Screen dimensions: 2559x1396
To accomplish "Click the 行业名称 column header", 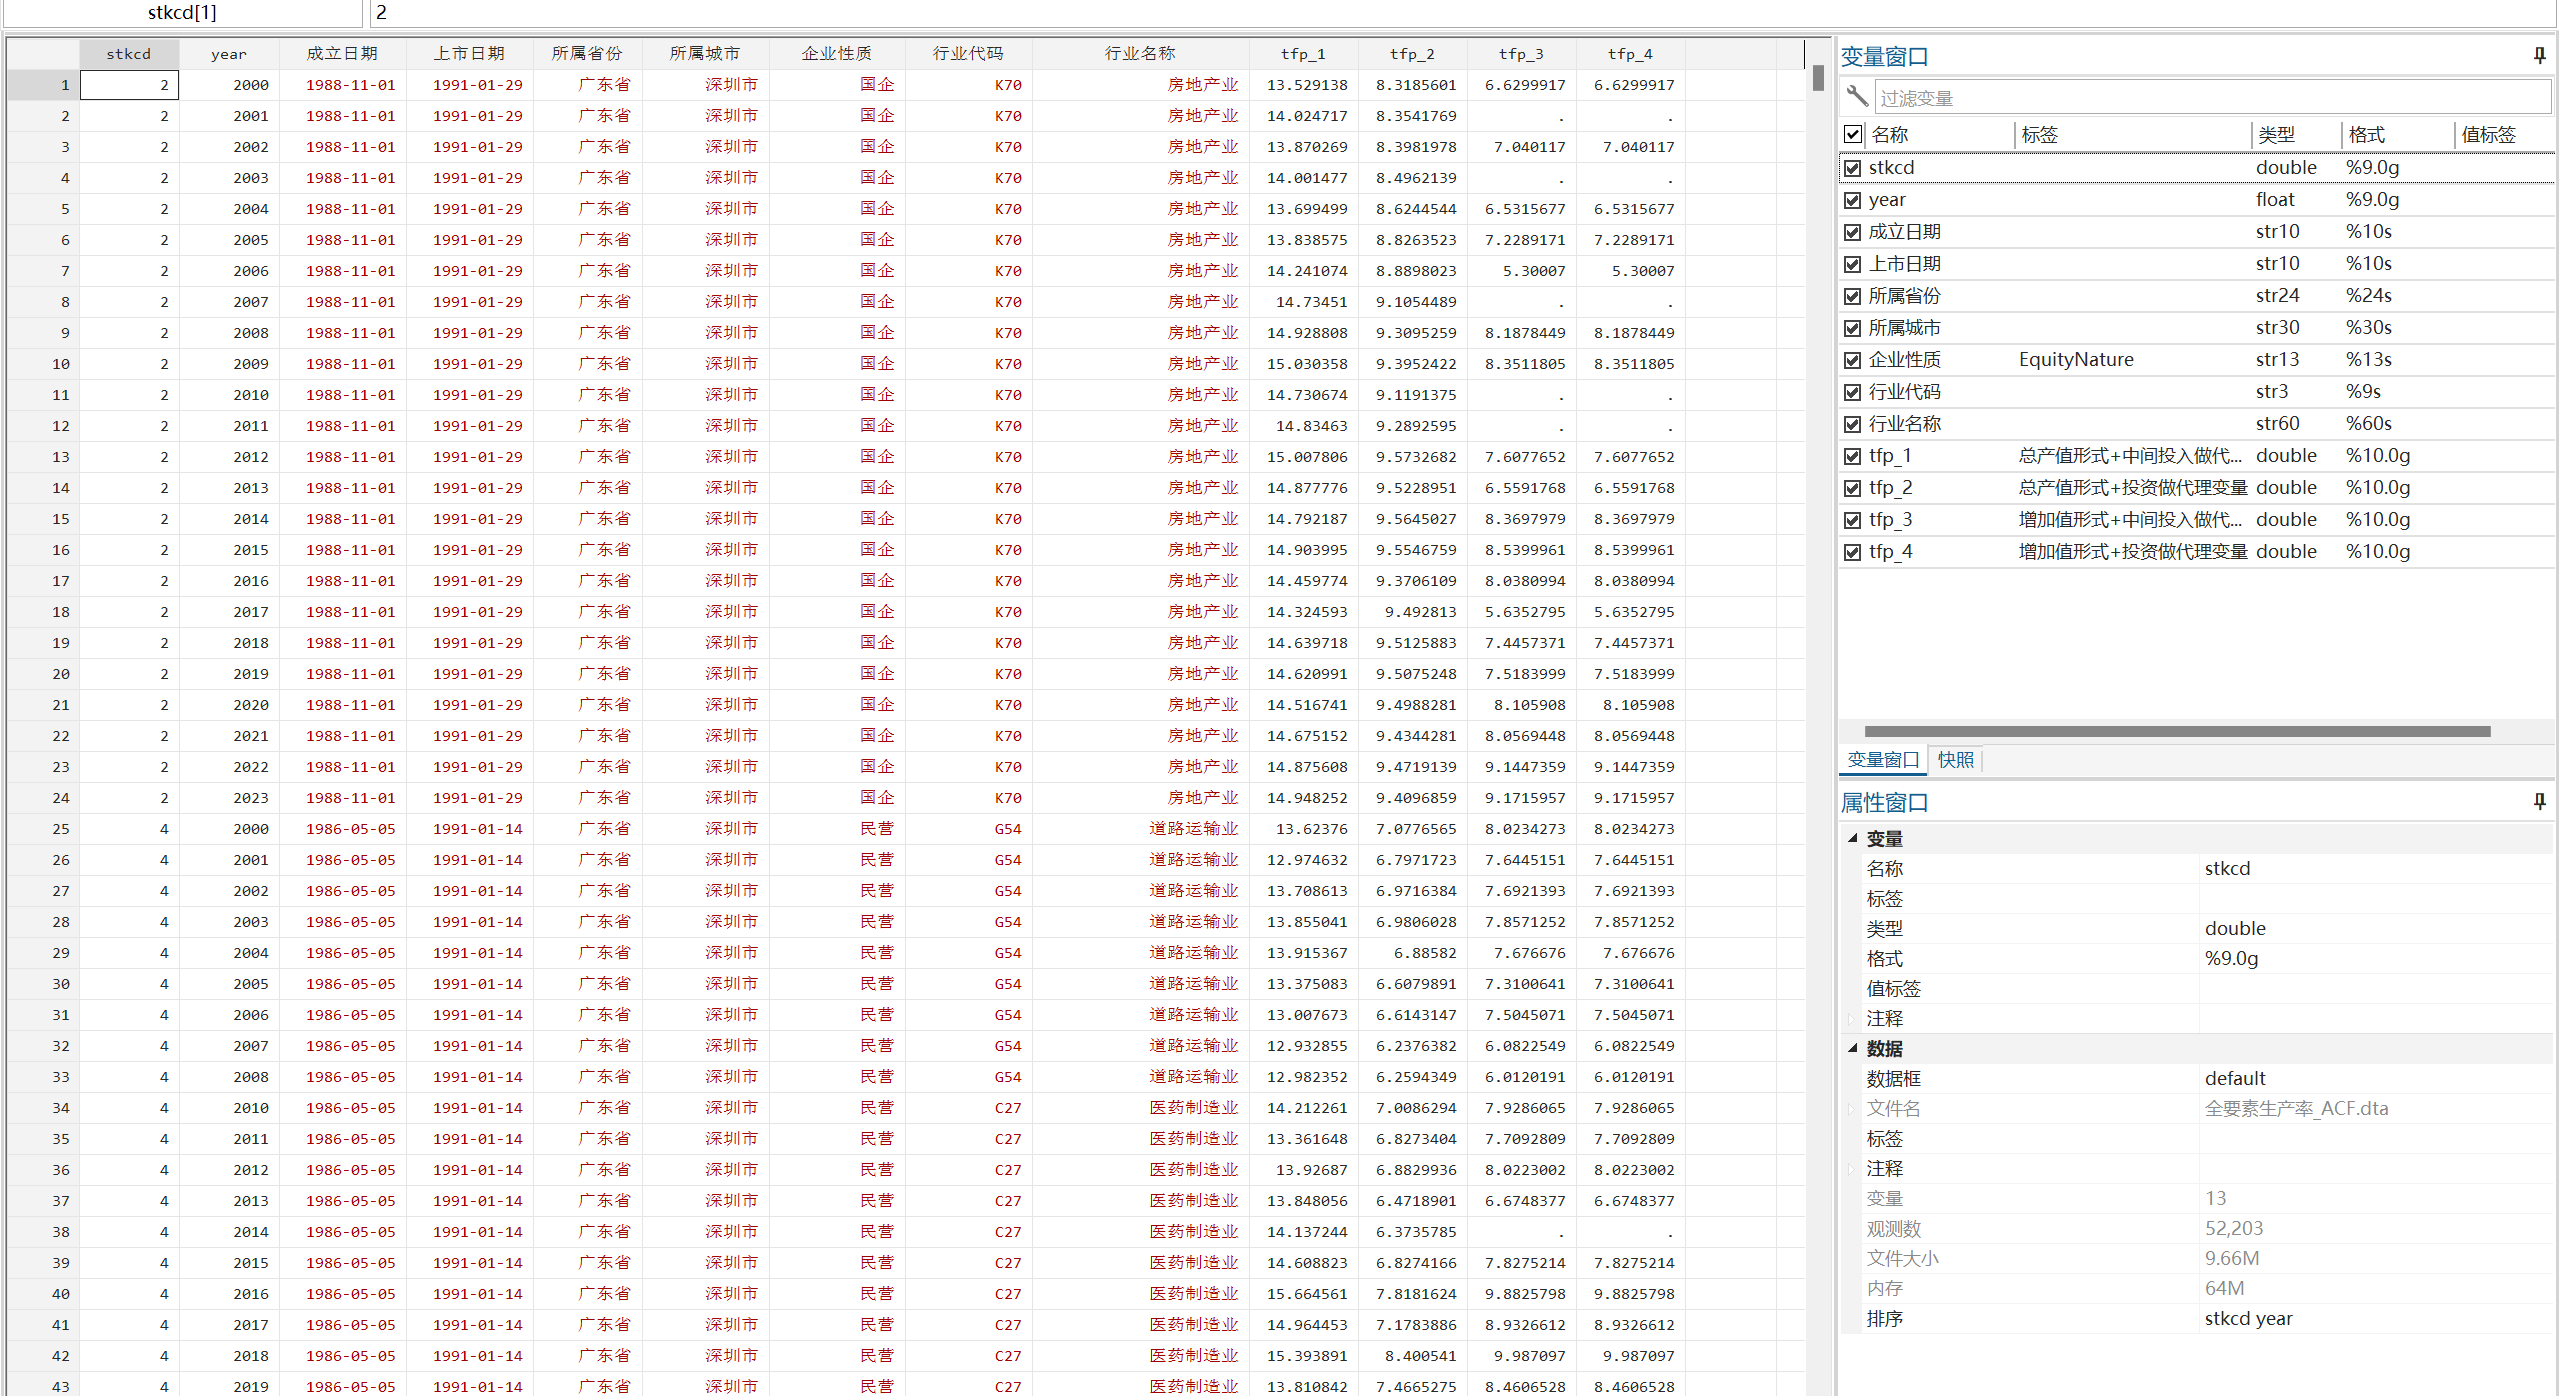I will (x=1139, y=54).
